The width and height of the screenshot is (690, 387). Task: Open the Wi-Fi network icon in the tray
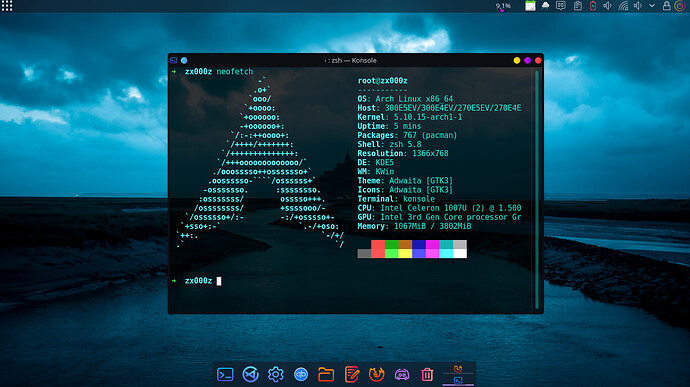point(623,6)
